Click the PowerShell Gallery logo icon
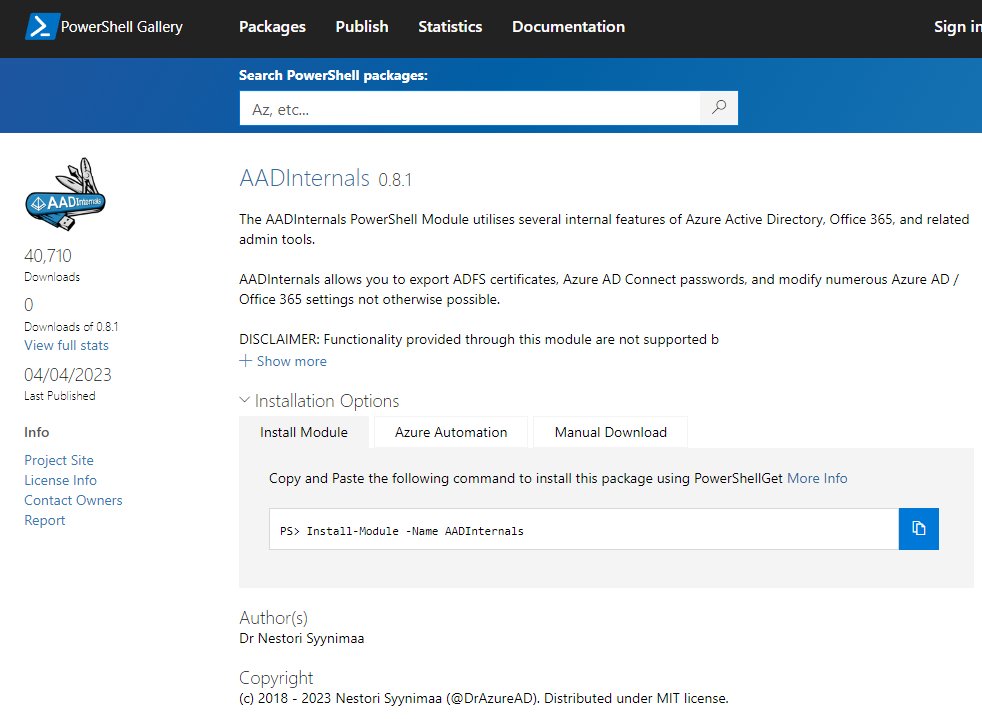This screenshot has height=719, width=982. [x=42, y=27]
